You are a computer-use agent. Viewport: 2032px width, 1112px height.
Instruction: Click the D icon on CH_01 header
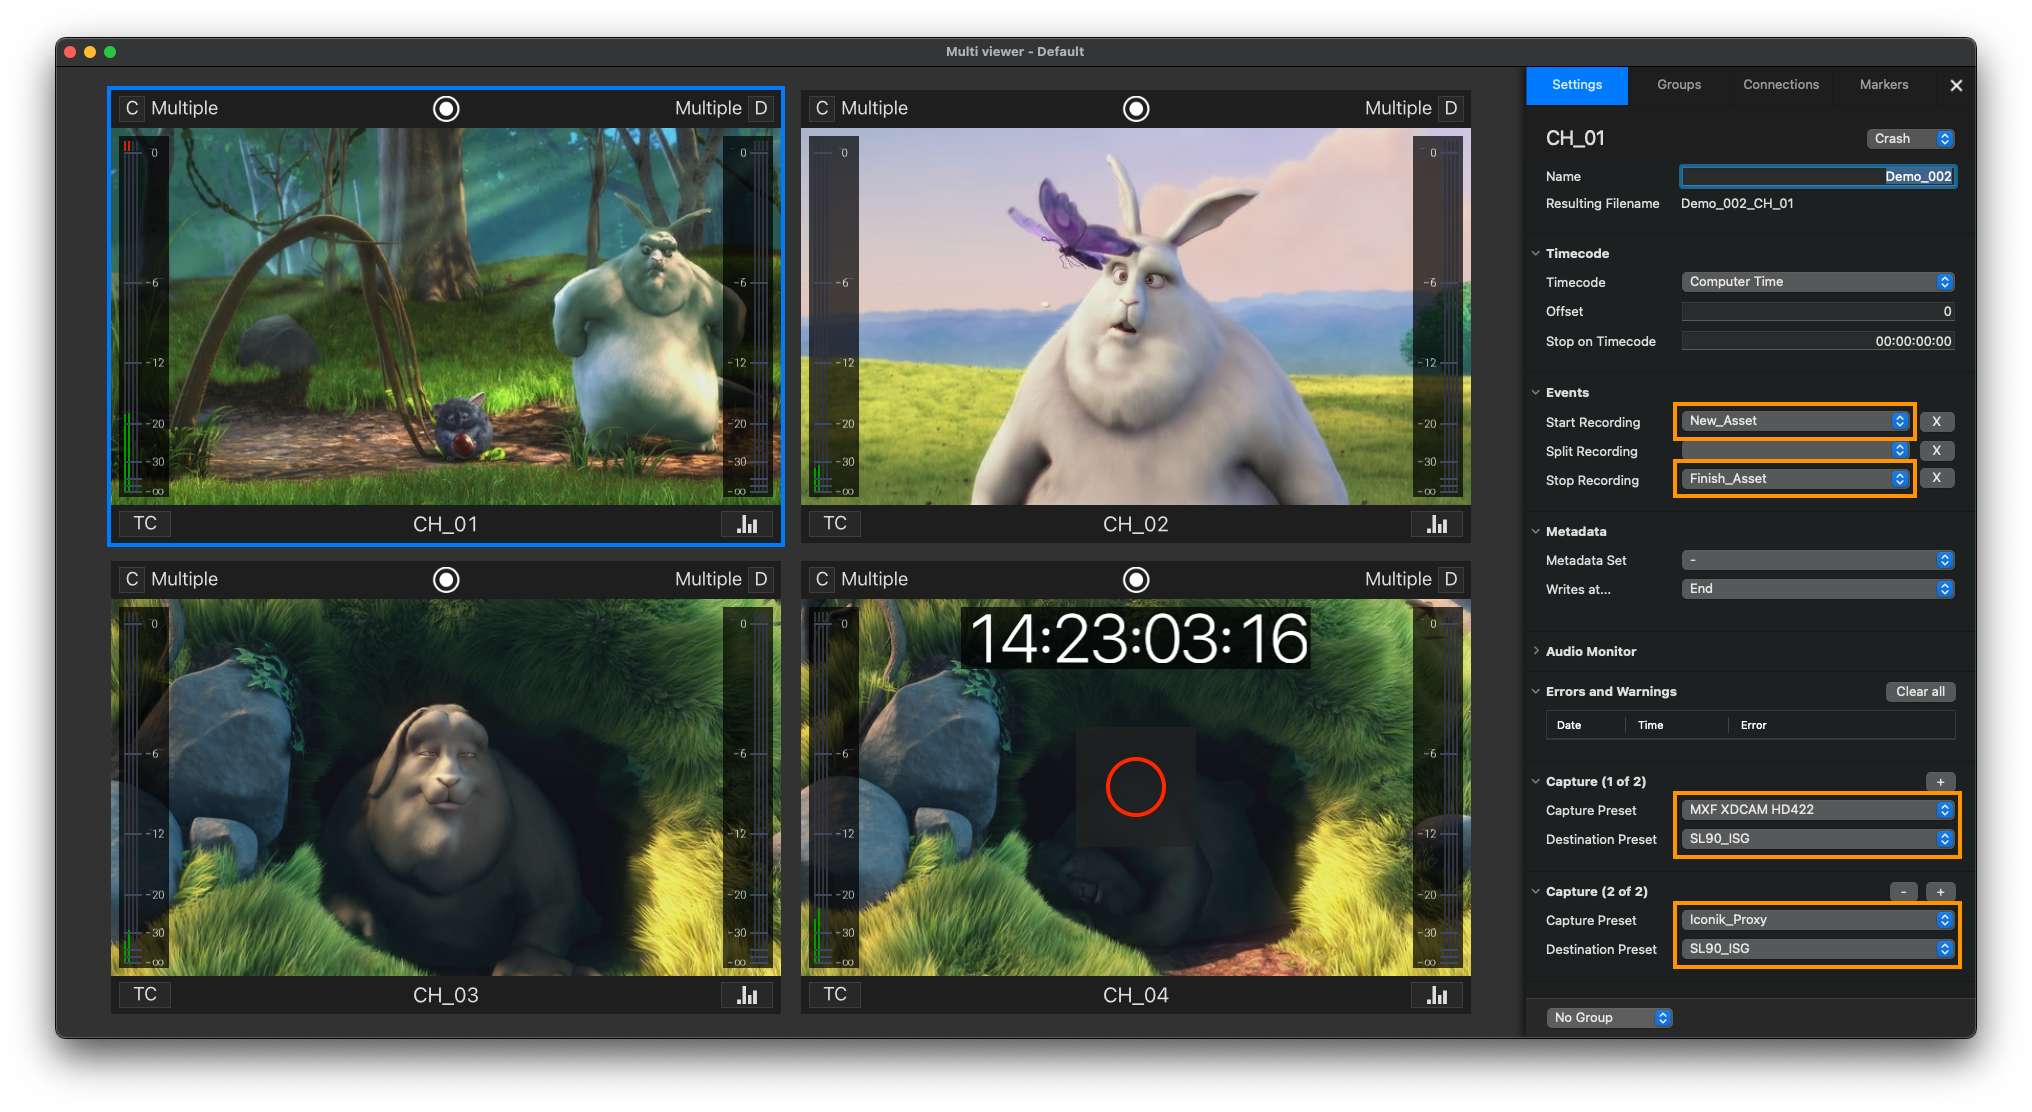[761, 108]
